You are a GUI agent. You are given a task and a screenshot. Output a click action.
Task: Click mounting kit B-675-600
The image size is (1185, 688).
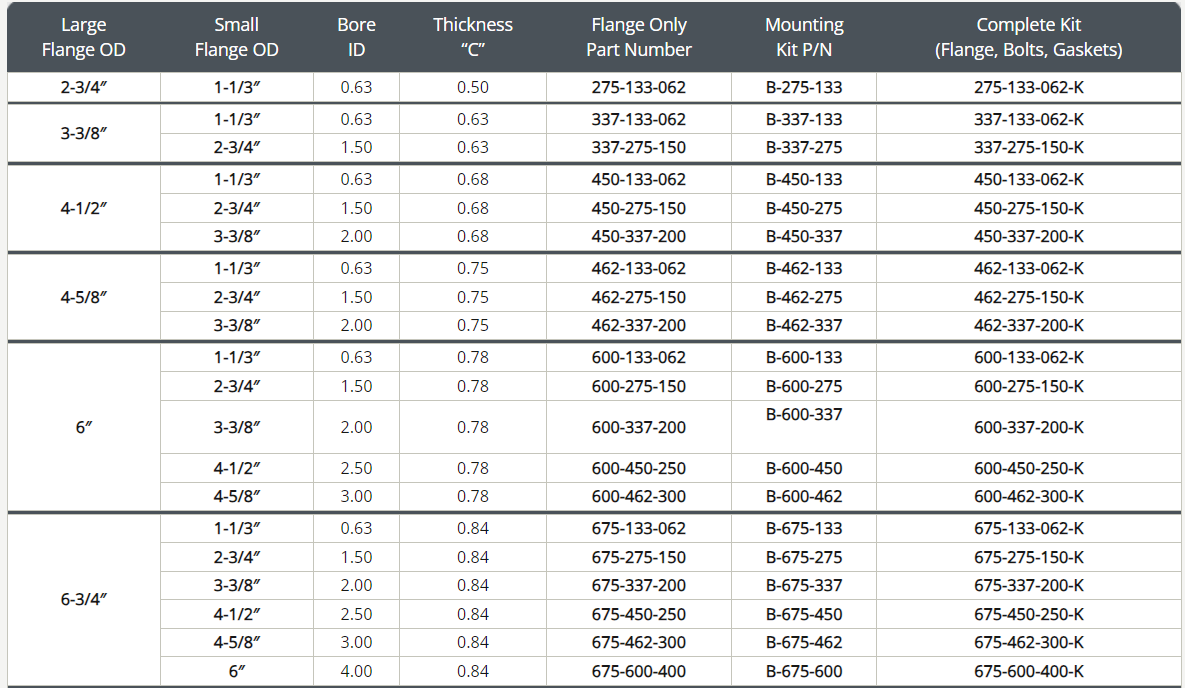pos(804,671)
